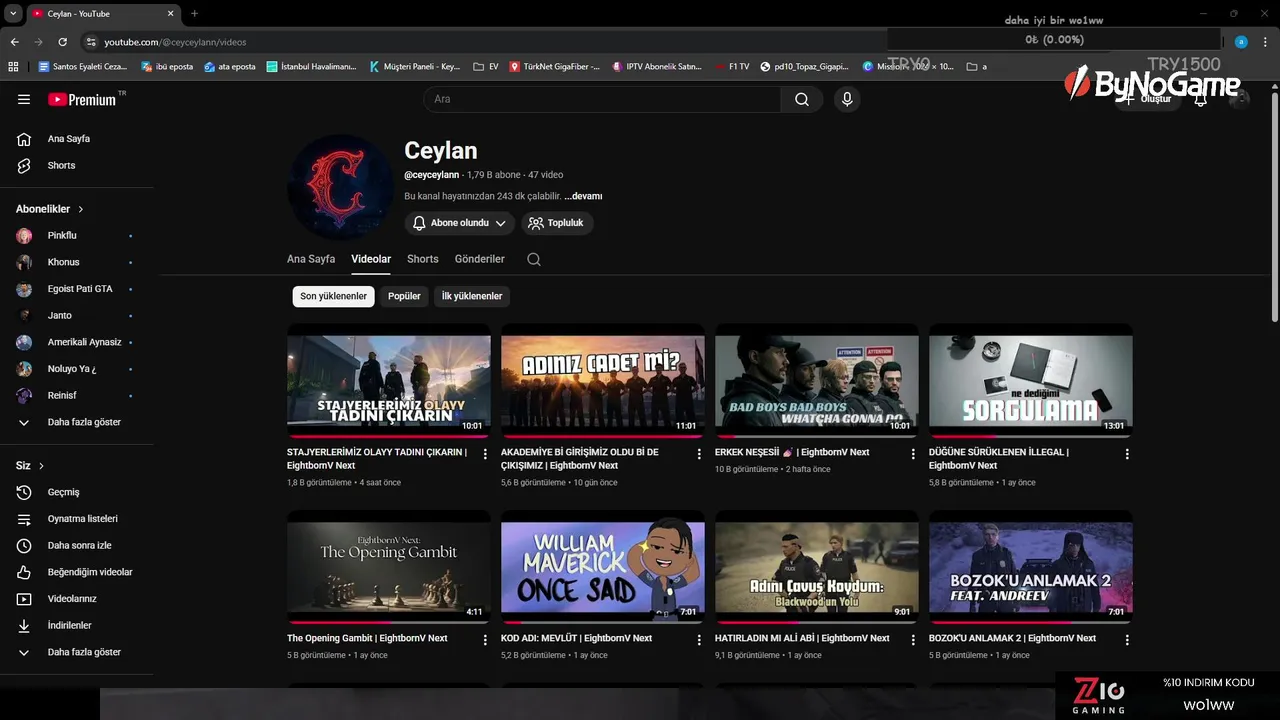Click ERKEK NEŞESİİ video title

tap(792, 452)
